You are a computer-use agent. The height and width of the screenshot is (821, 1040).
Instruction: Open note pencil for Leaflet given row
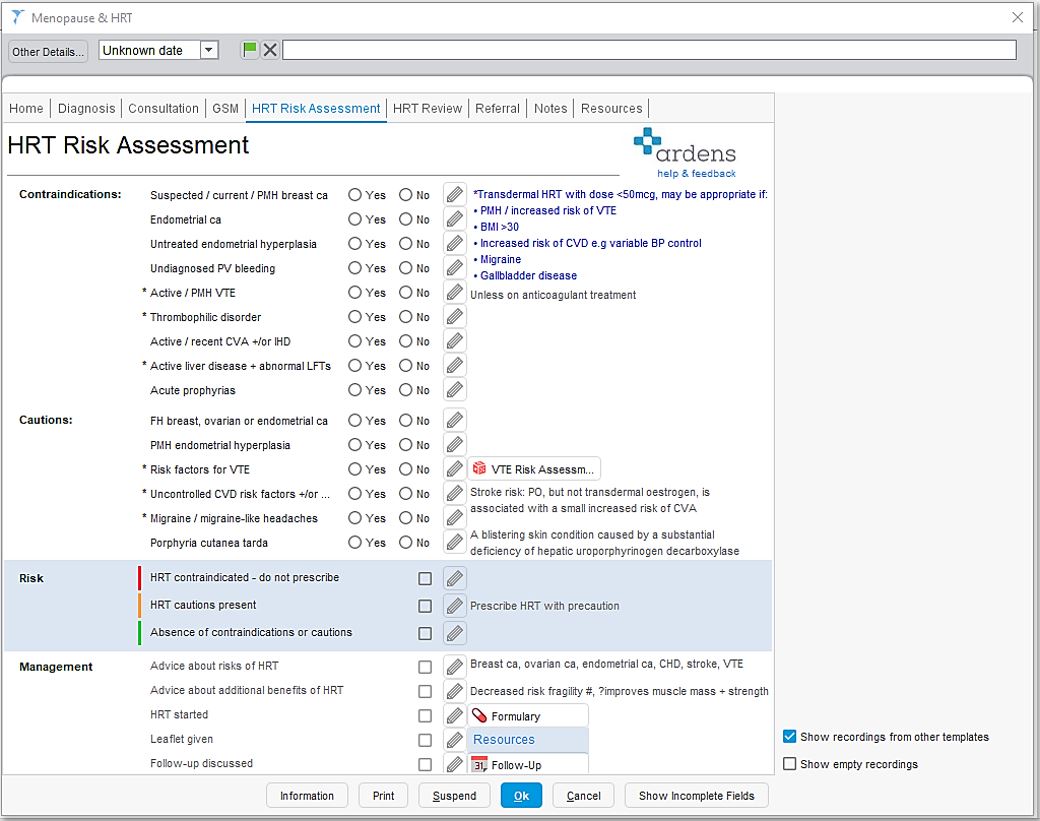[454, 740]
